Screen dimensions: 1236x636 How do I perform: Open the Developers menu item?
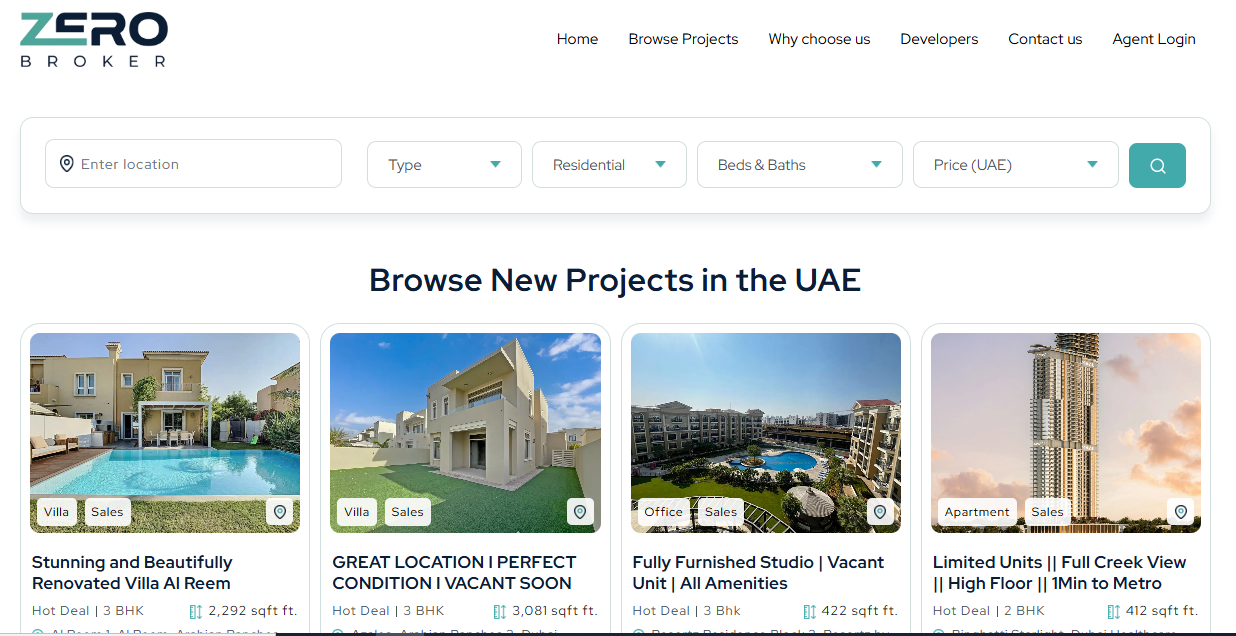(x=939, y=39)
